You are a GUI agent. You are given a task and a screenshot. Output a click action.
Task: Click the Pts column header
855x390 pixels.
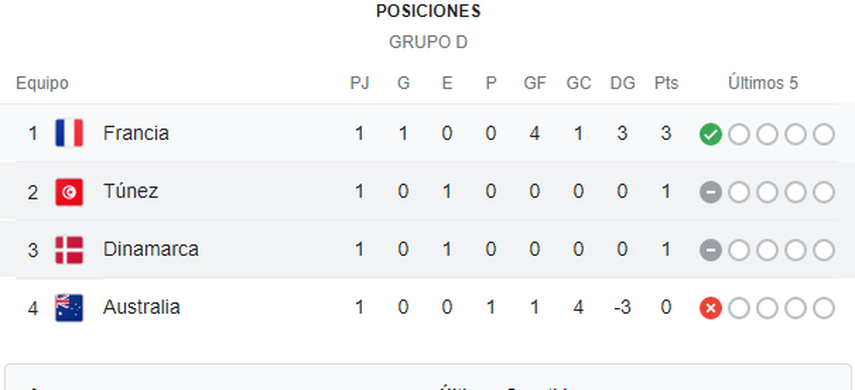point(666,83)
